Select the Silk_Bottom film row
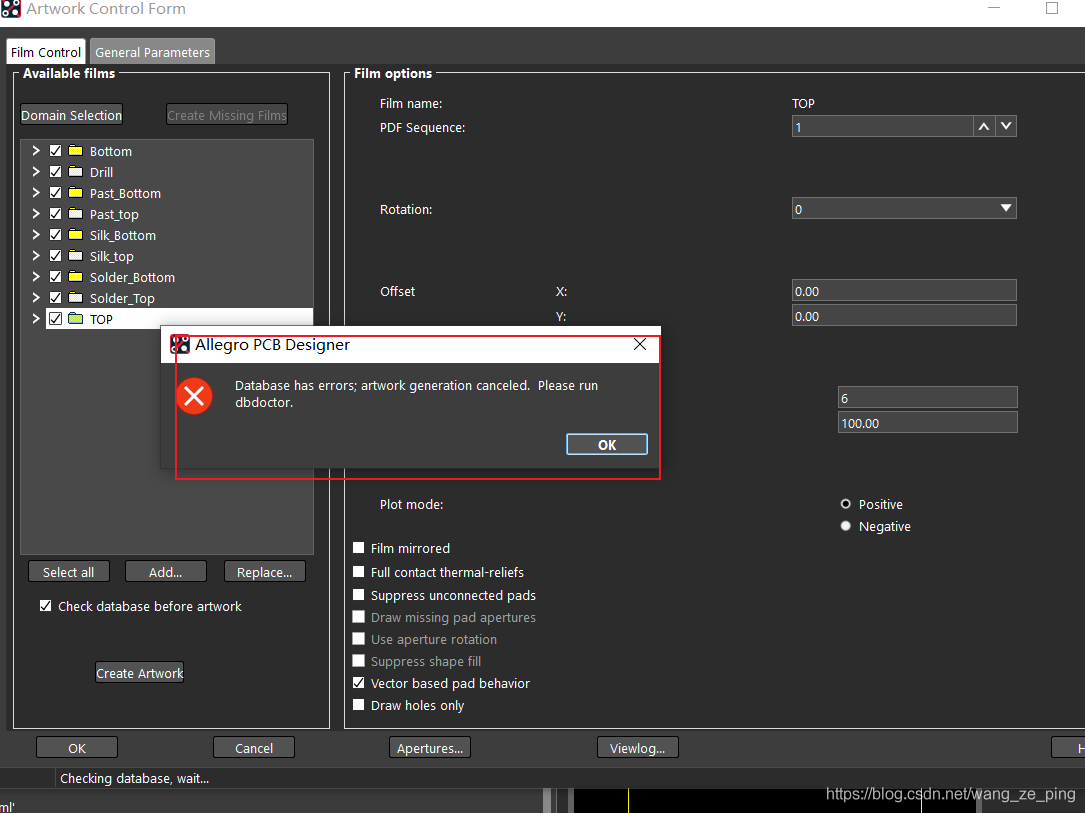The width and height of the screenshot is (1085, 813). pos(167,235)
